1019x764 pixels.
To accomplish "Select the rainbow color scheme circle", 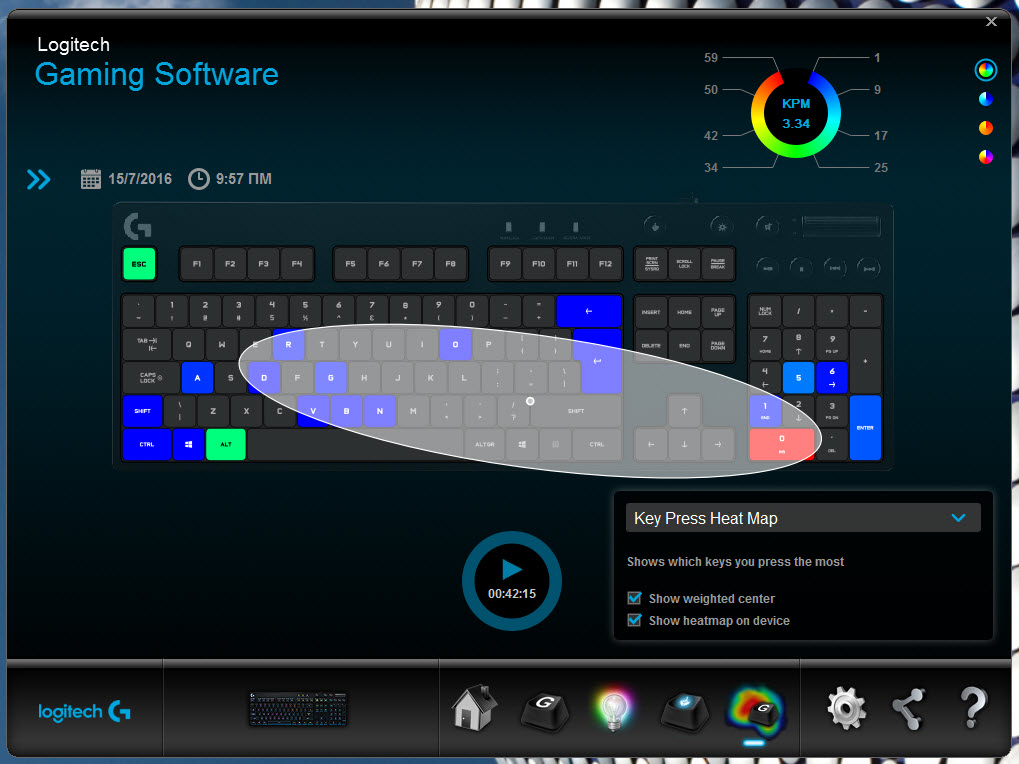I will coord(986,70).
